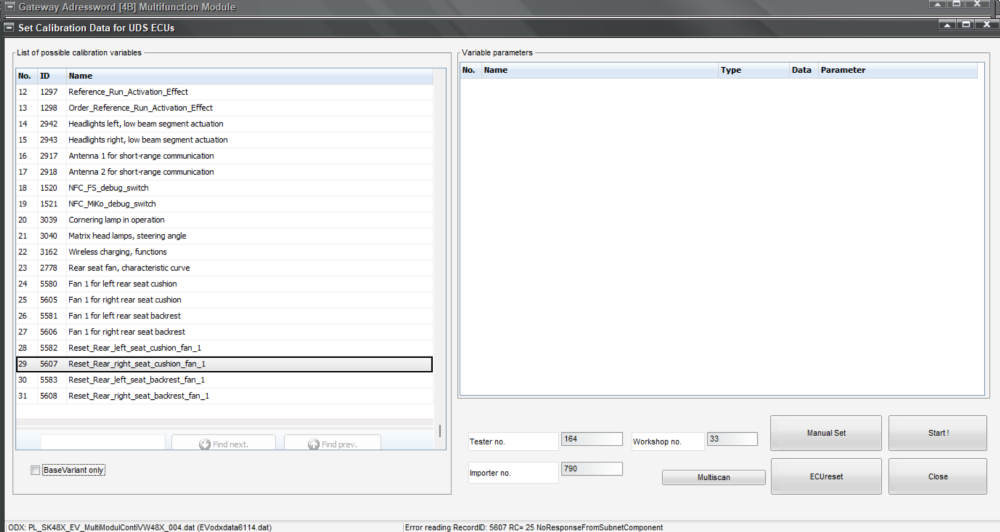Select Antenna 1 for short-range communication

(x=224, y=156)
